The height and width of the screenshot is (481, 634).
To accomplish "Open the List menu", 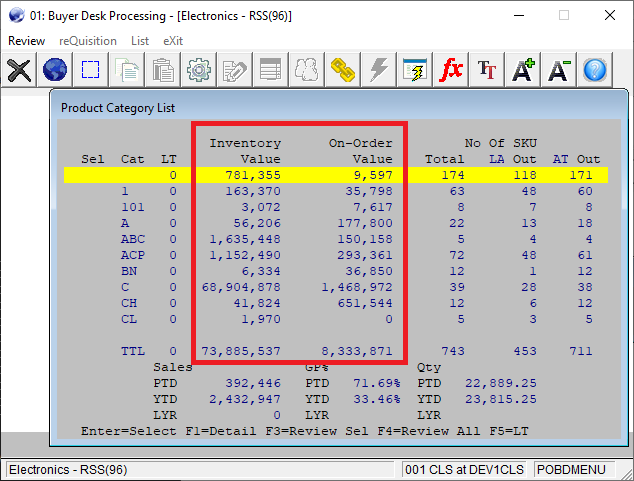I will click(140, 41).
